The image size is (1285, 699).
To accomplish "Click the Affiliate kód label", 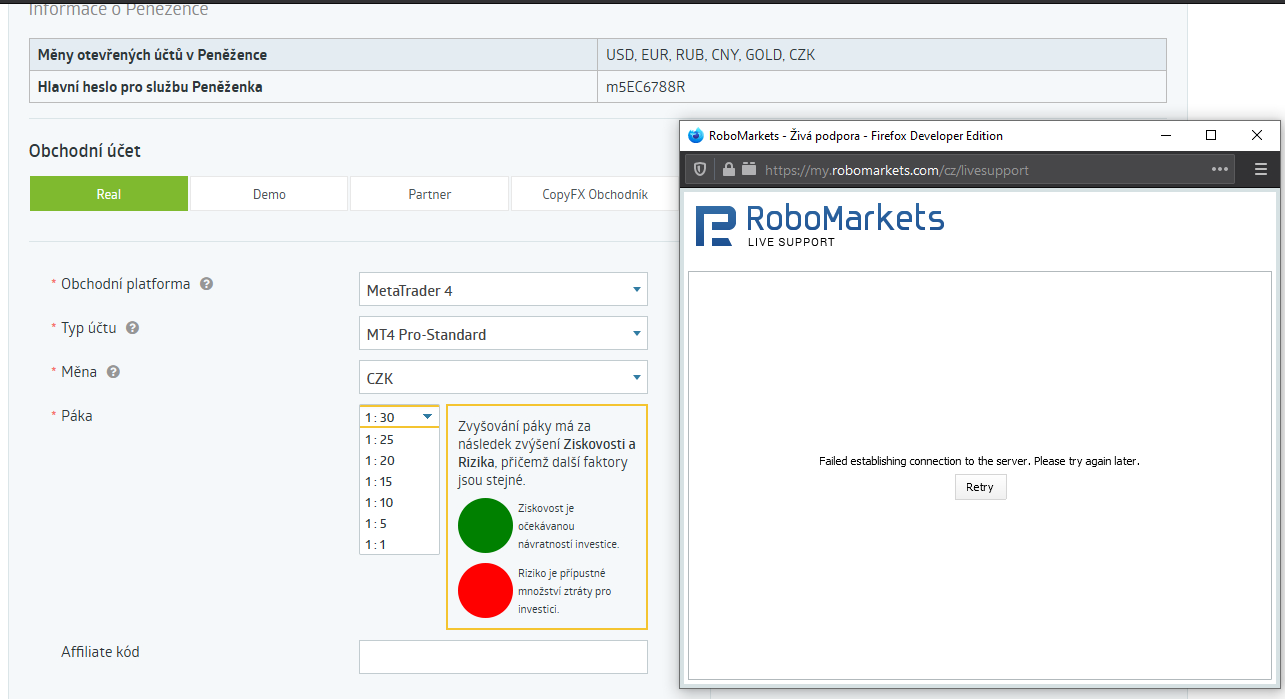I will click(100, 652).
